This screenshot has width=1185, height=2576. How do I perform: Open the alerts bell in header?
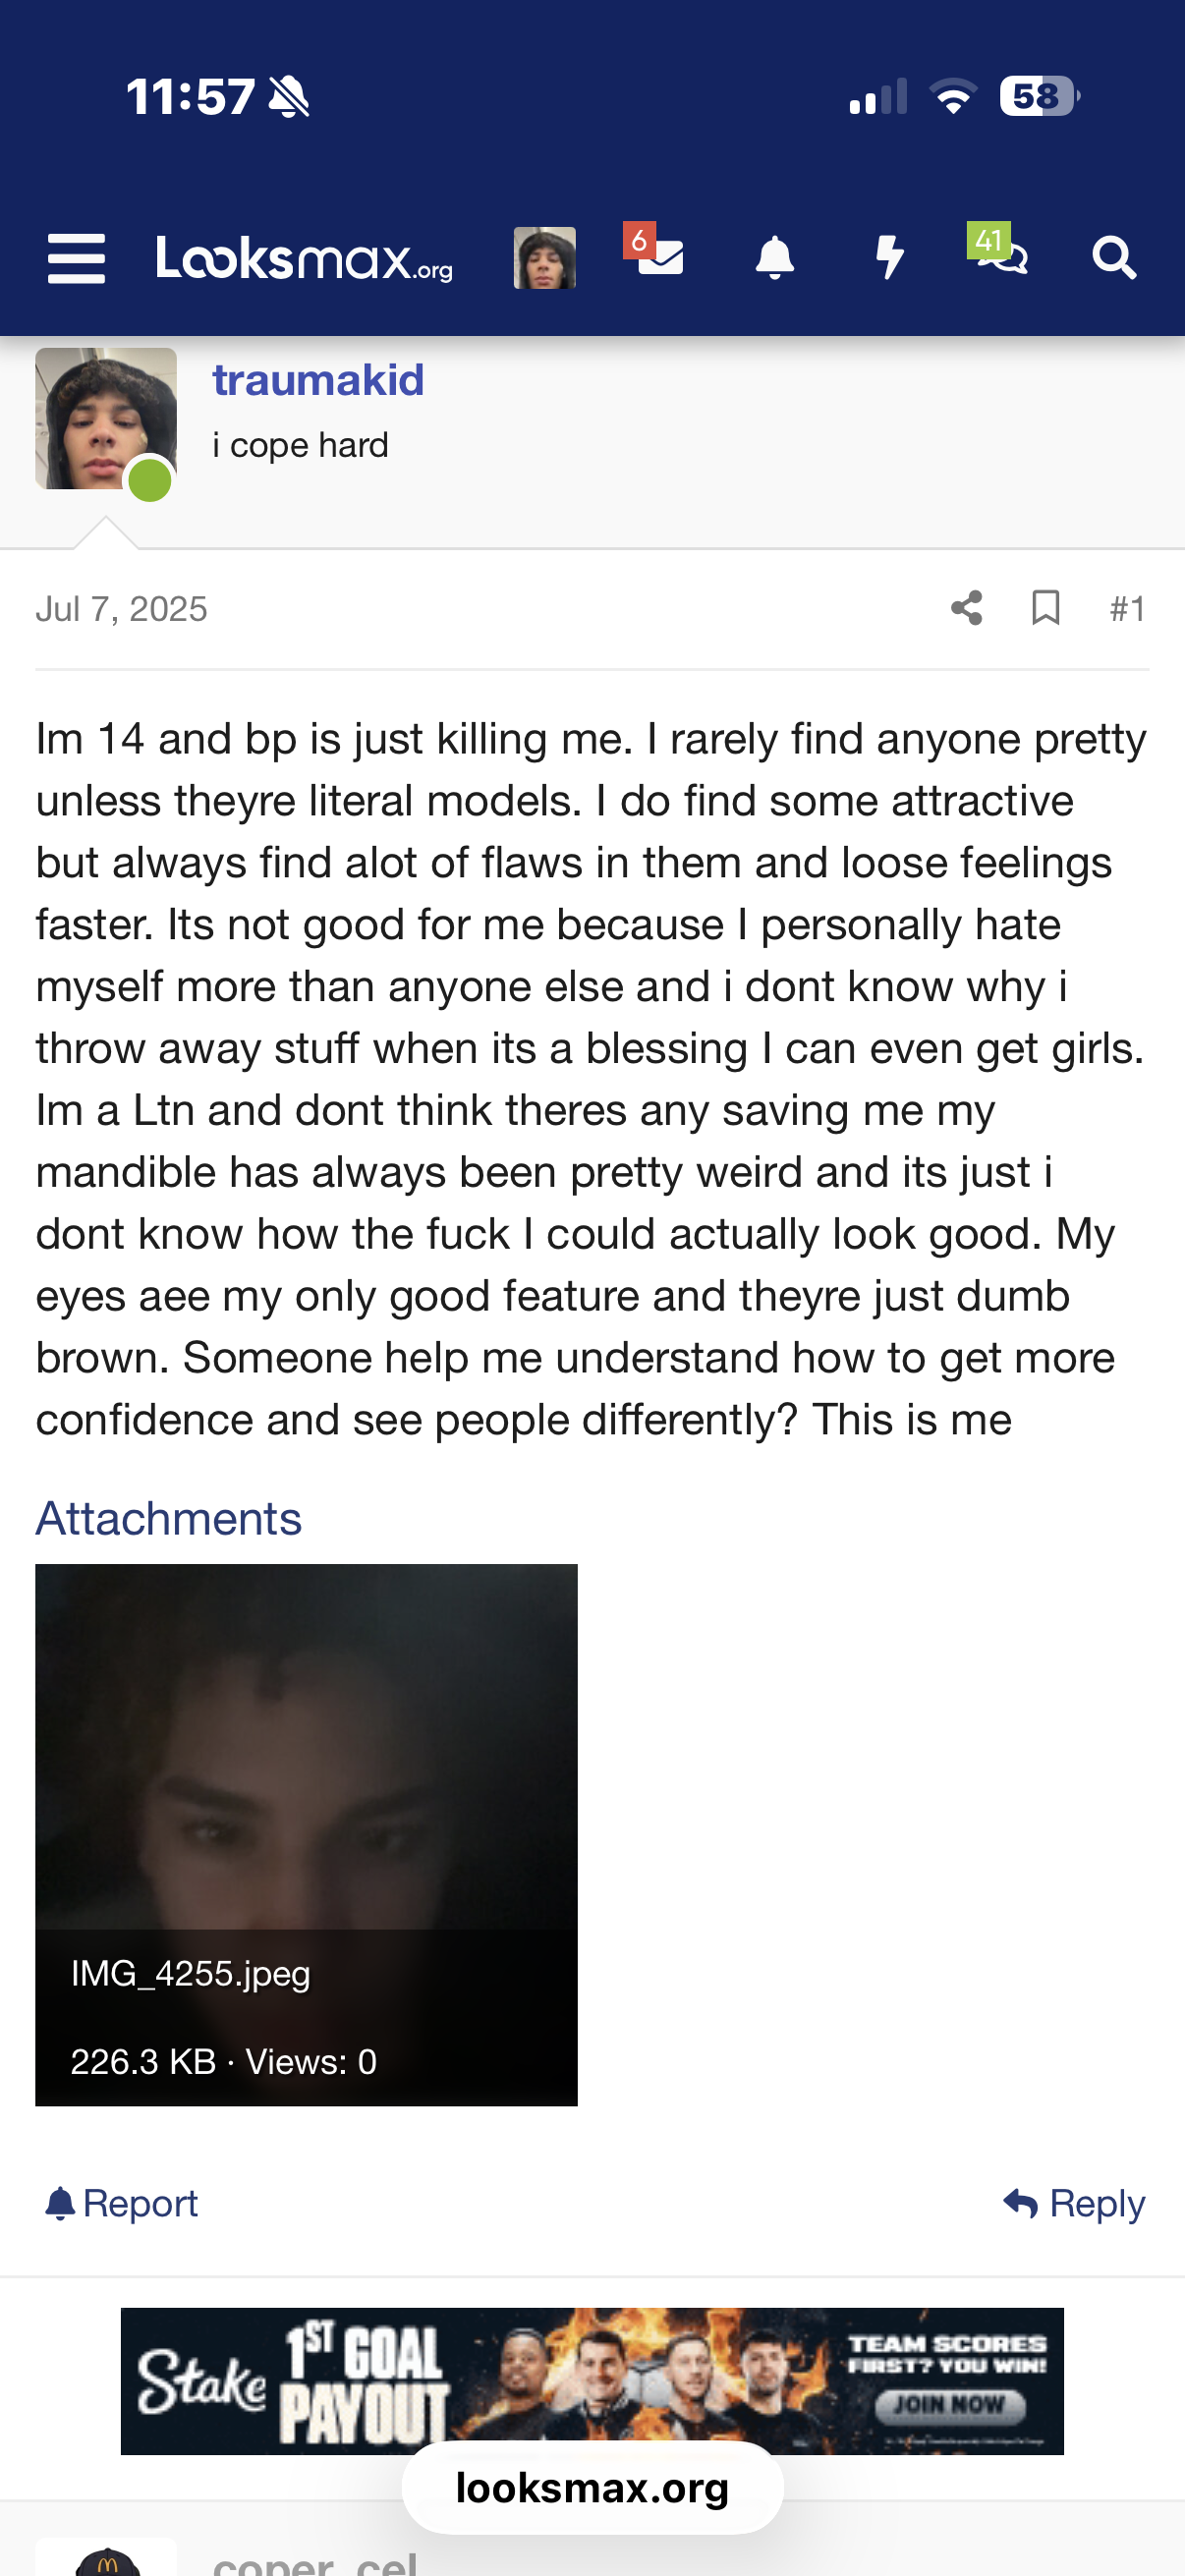[774, 258]
